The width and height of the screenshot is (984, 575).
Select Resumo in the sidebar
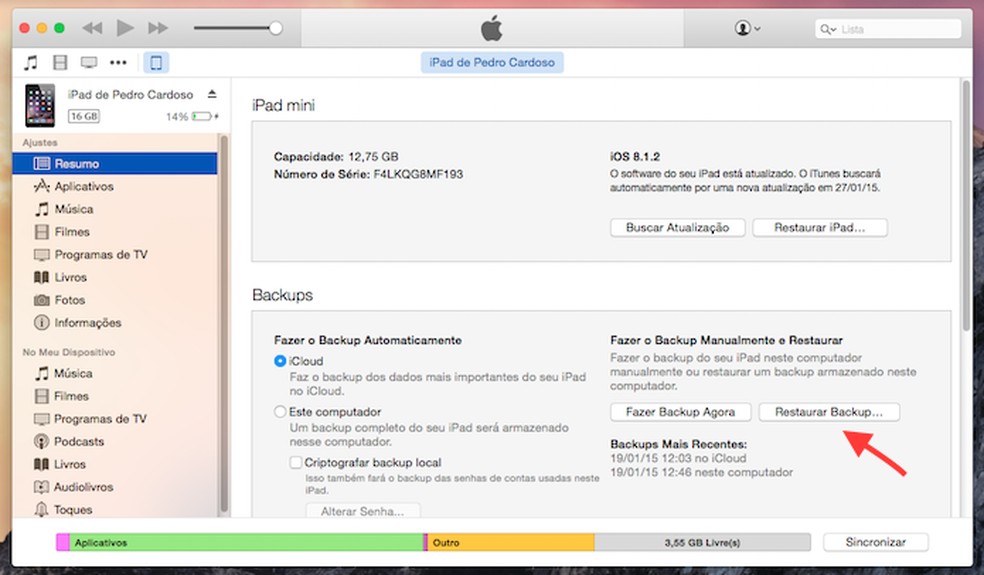tap(115, 164)
